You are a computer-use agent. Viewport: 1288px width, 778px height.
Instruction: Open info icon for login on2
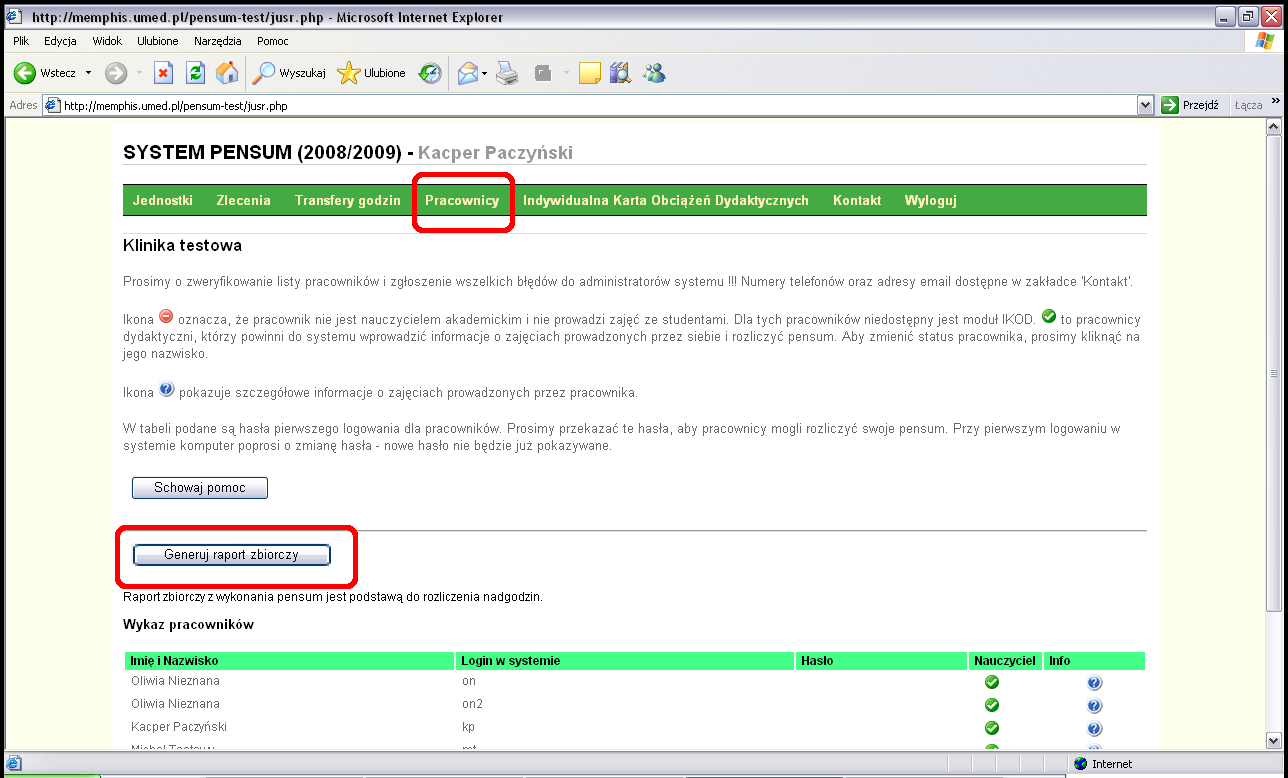point(1094,706)
